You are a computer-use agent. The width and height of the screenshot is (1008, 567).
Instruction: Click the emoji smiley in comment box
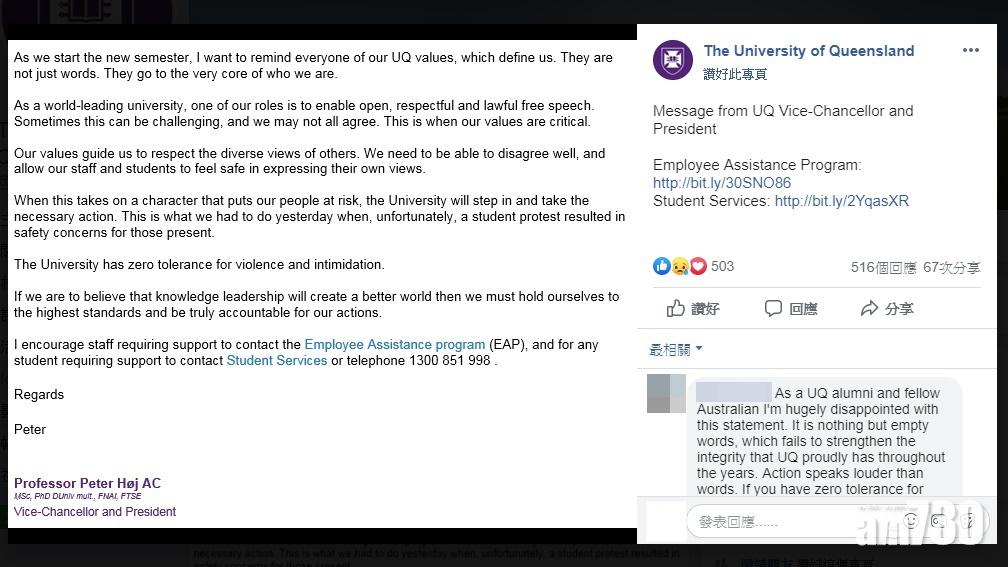pyautogui.click(x=911, y=521)
